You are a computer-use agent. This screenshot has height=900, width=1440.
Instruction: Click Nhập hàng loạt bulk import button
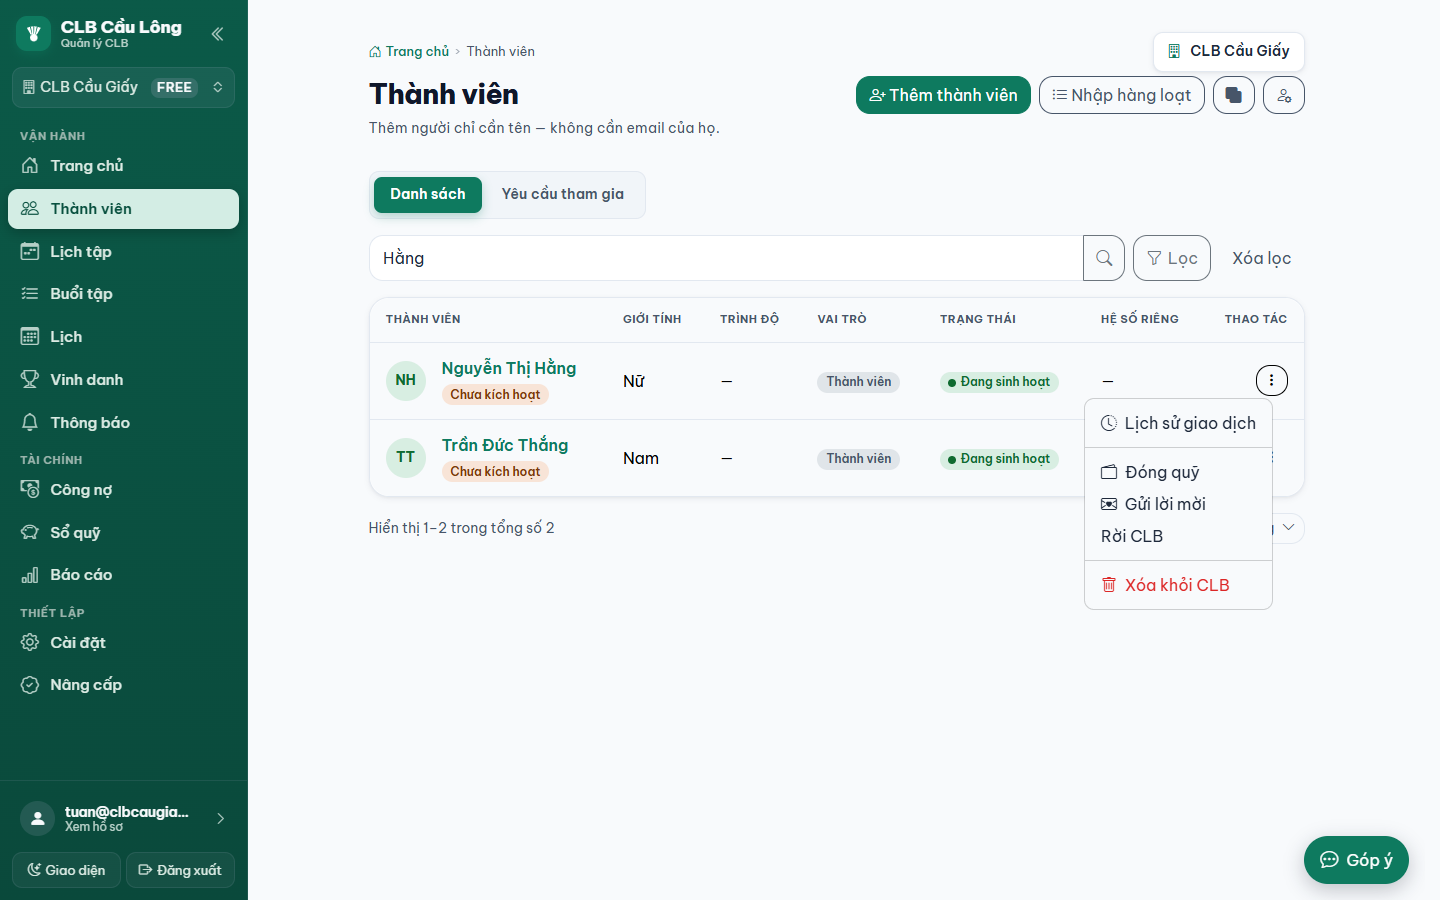(1122, 95)
